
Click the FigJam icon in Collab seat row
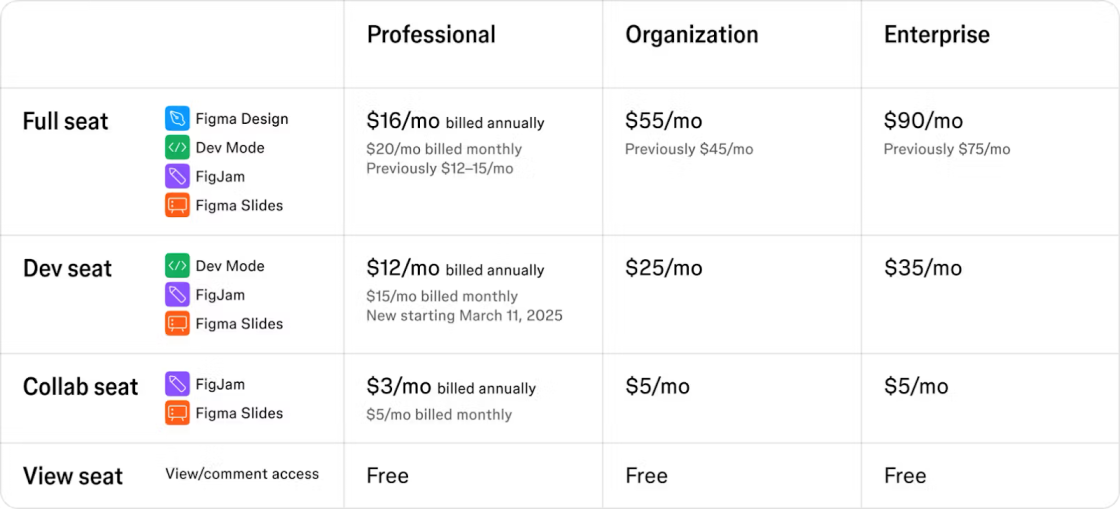click(177, 384)
